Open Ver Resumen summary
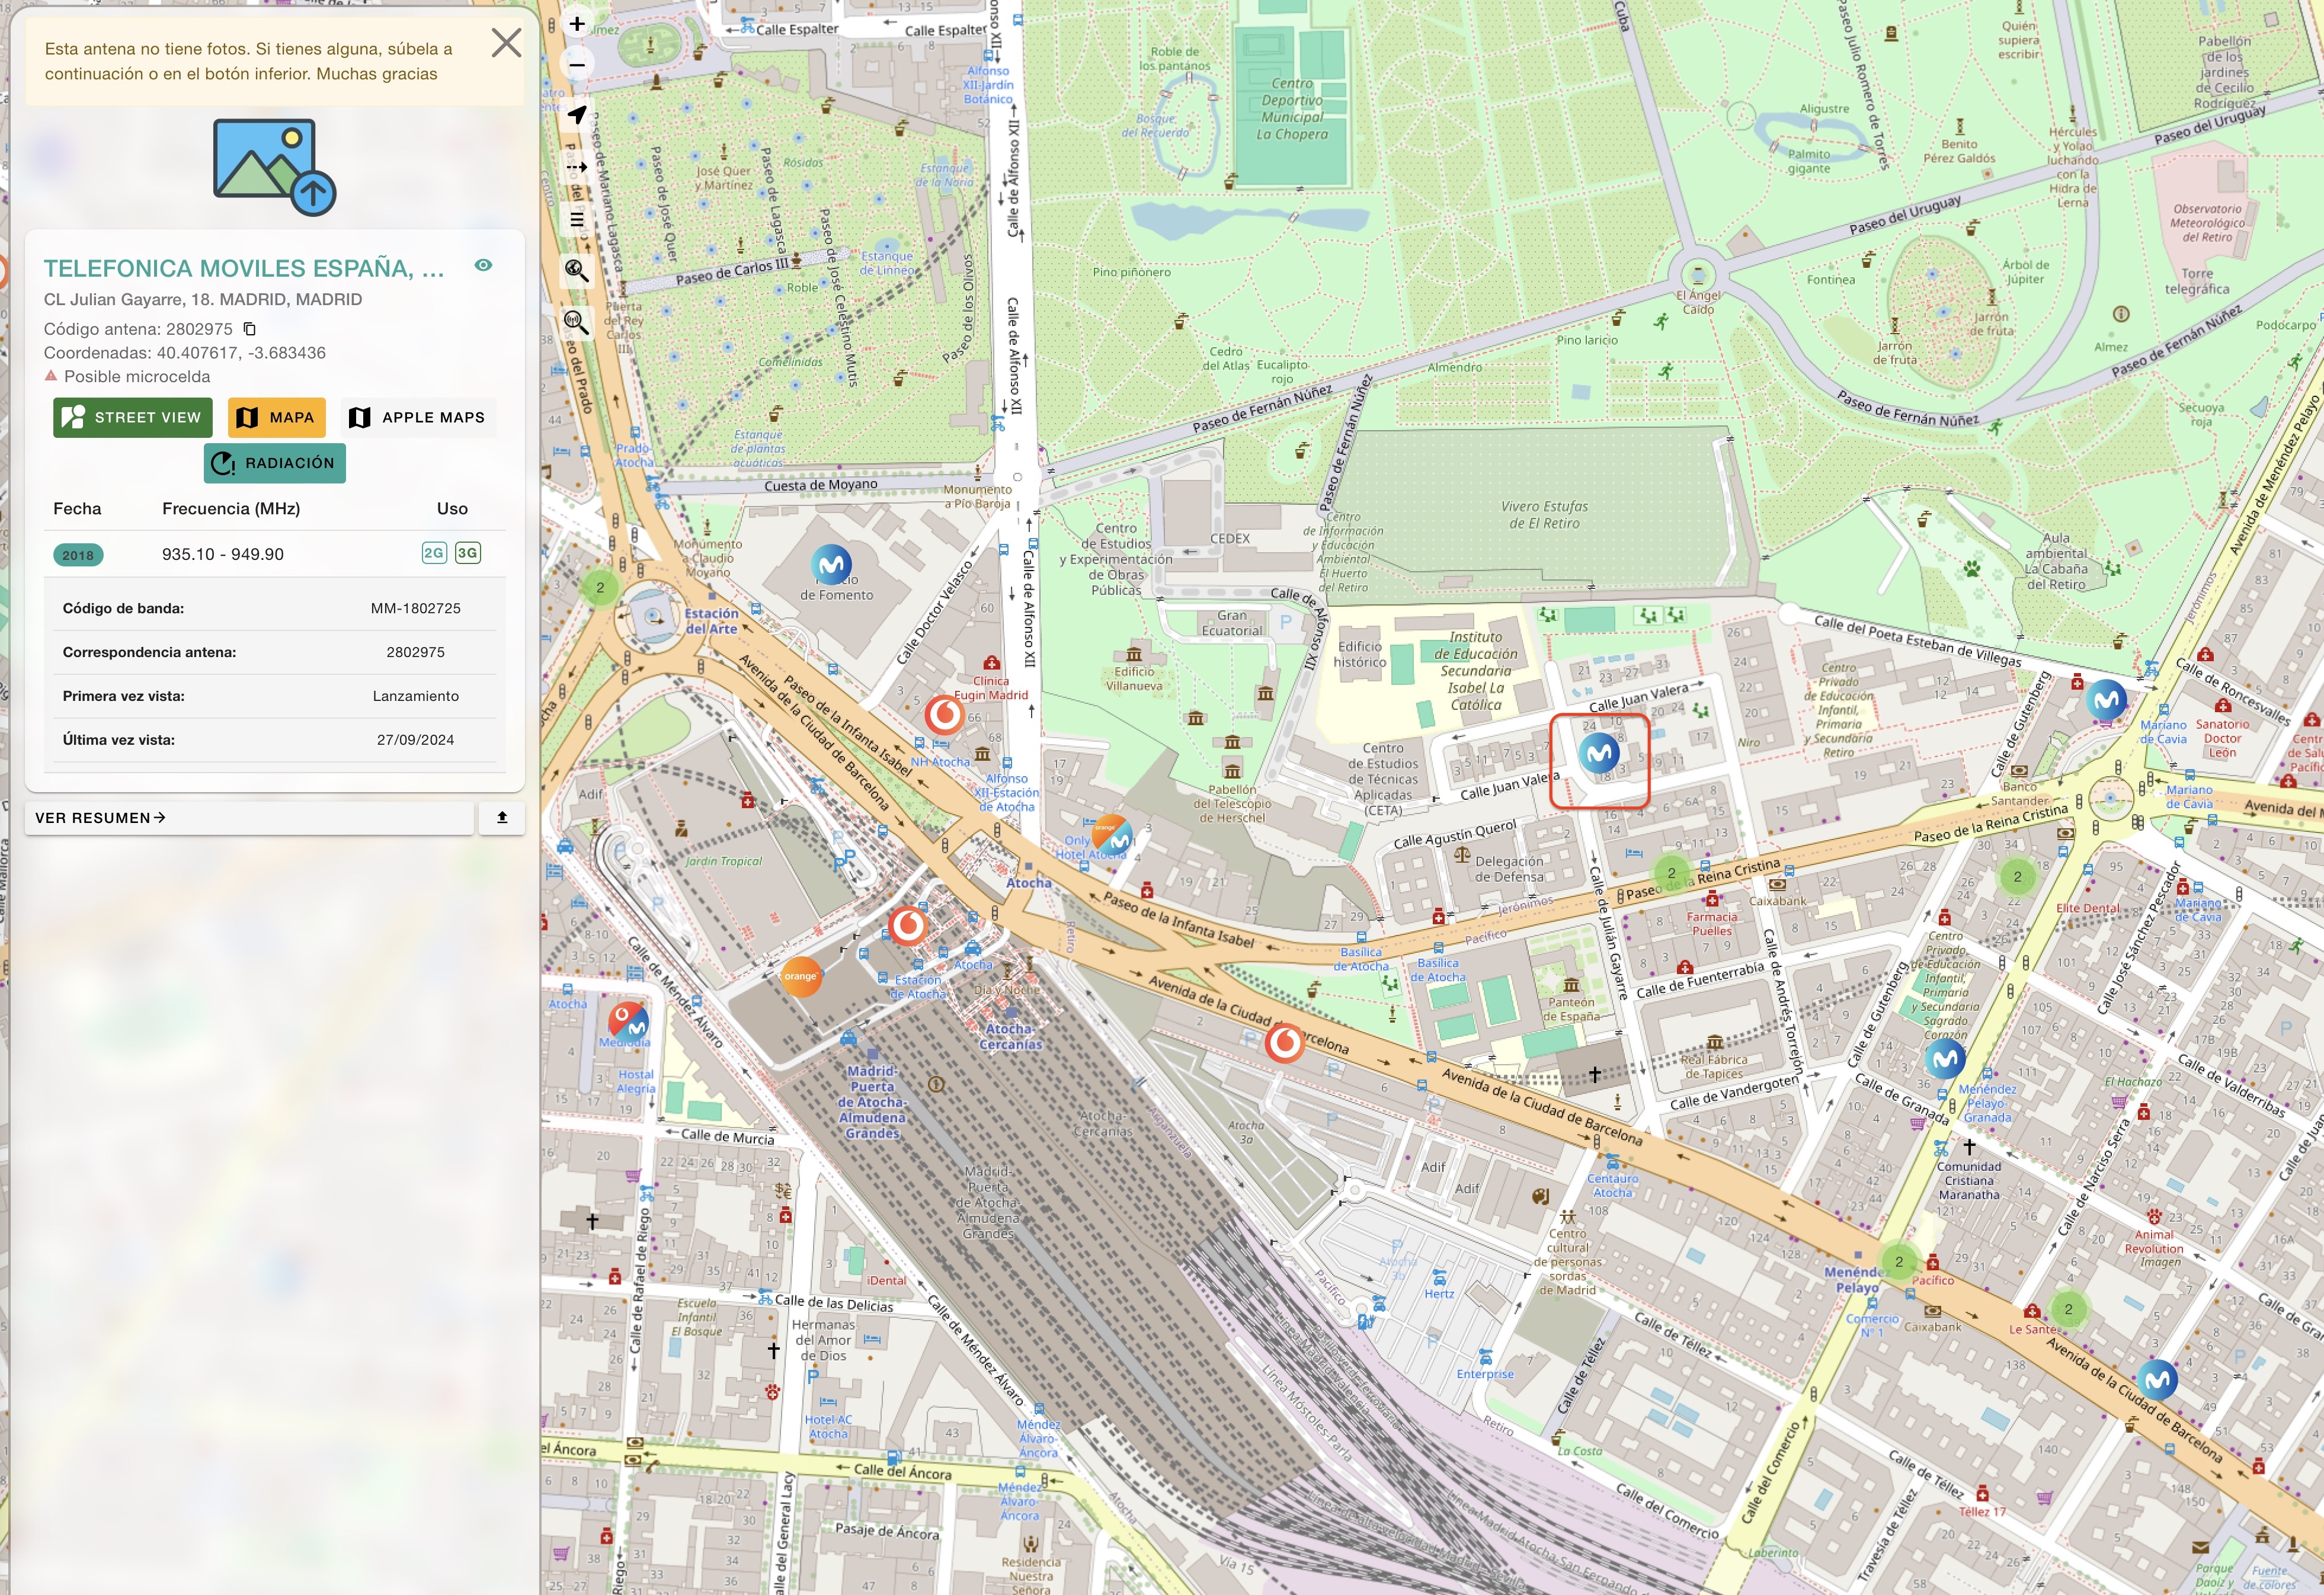This screenshot has width=2324, height=1595. click(248, 818)
